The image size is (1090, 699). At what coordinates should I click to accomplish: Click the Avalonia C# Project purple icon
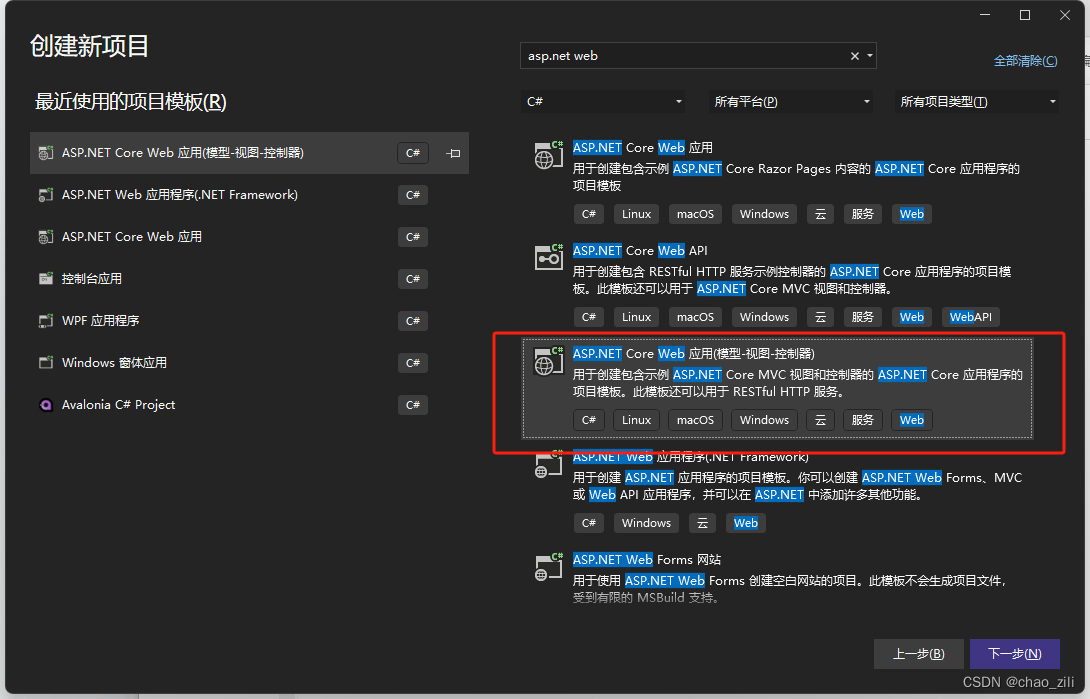coord(46,405)
